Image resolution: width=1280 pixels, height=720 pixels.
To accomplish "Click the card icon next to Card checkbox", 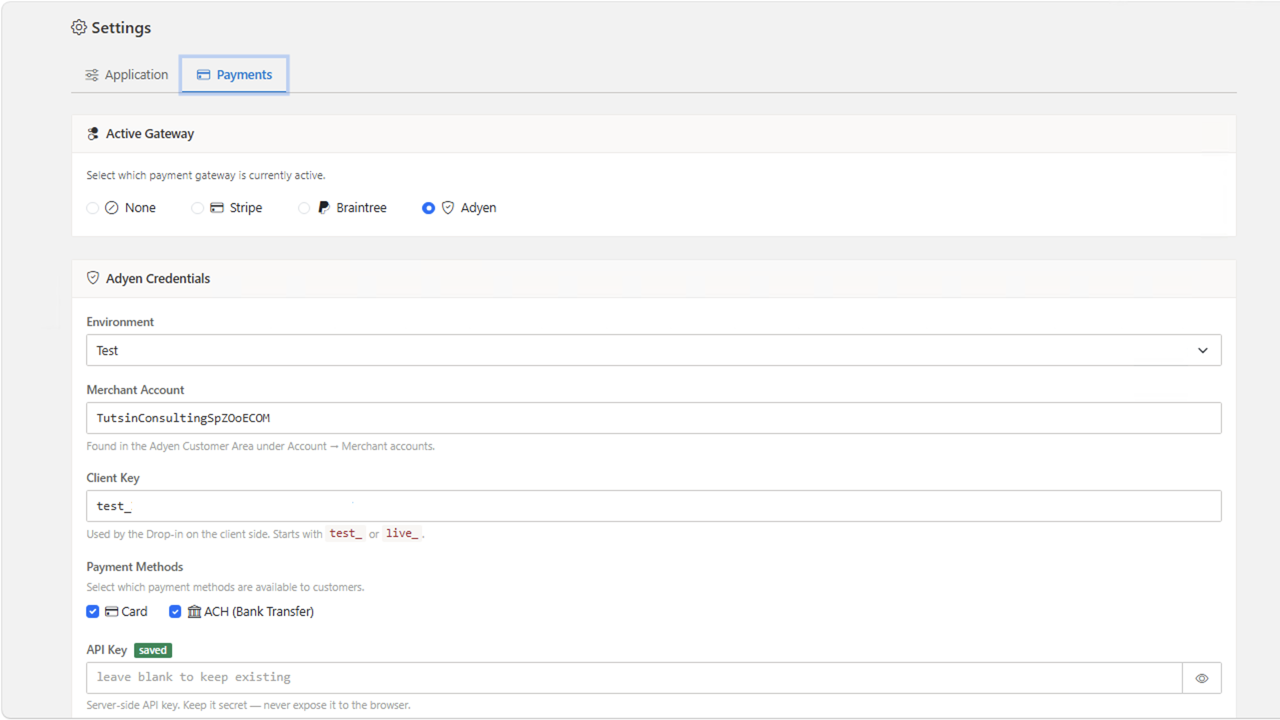I will coord(110,611).
